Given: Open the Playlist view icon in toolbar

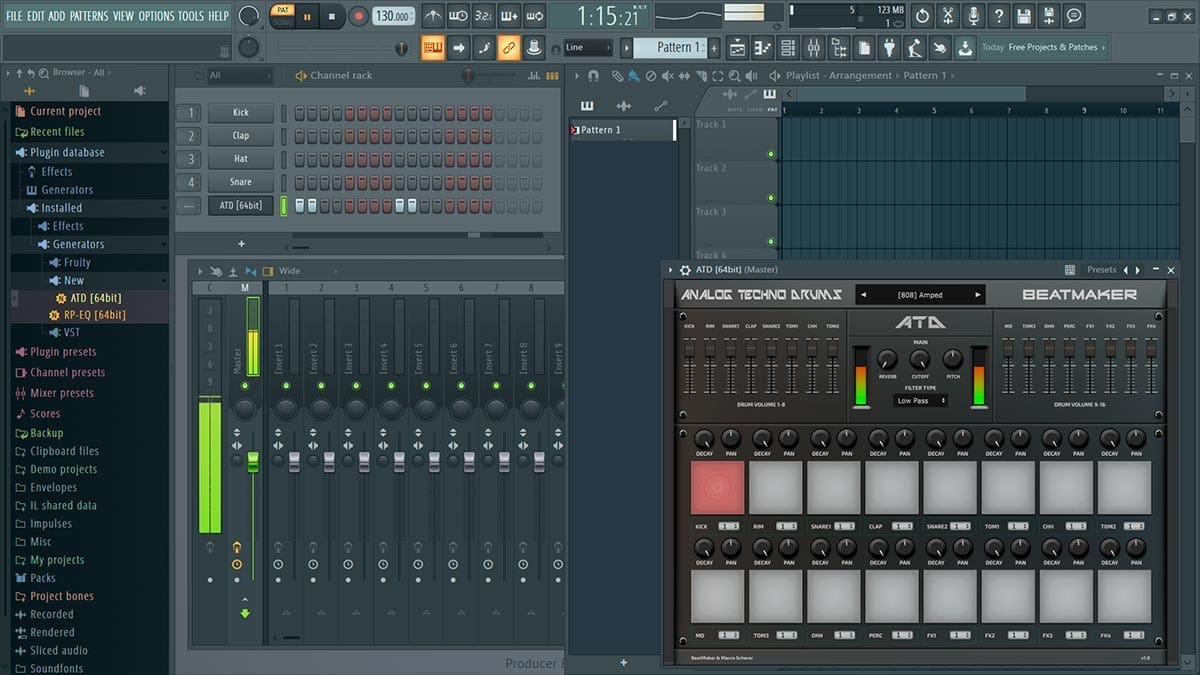Looking at the screenshot, I should tap(737, 47).
